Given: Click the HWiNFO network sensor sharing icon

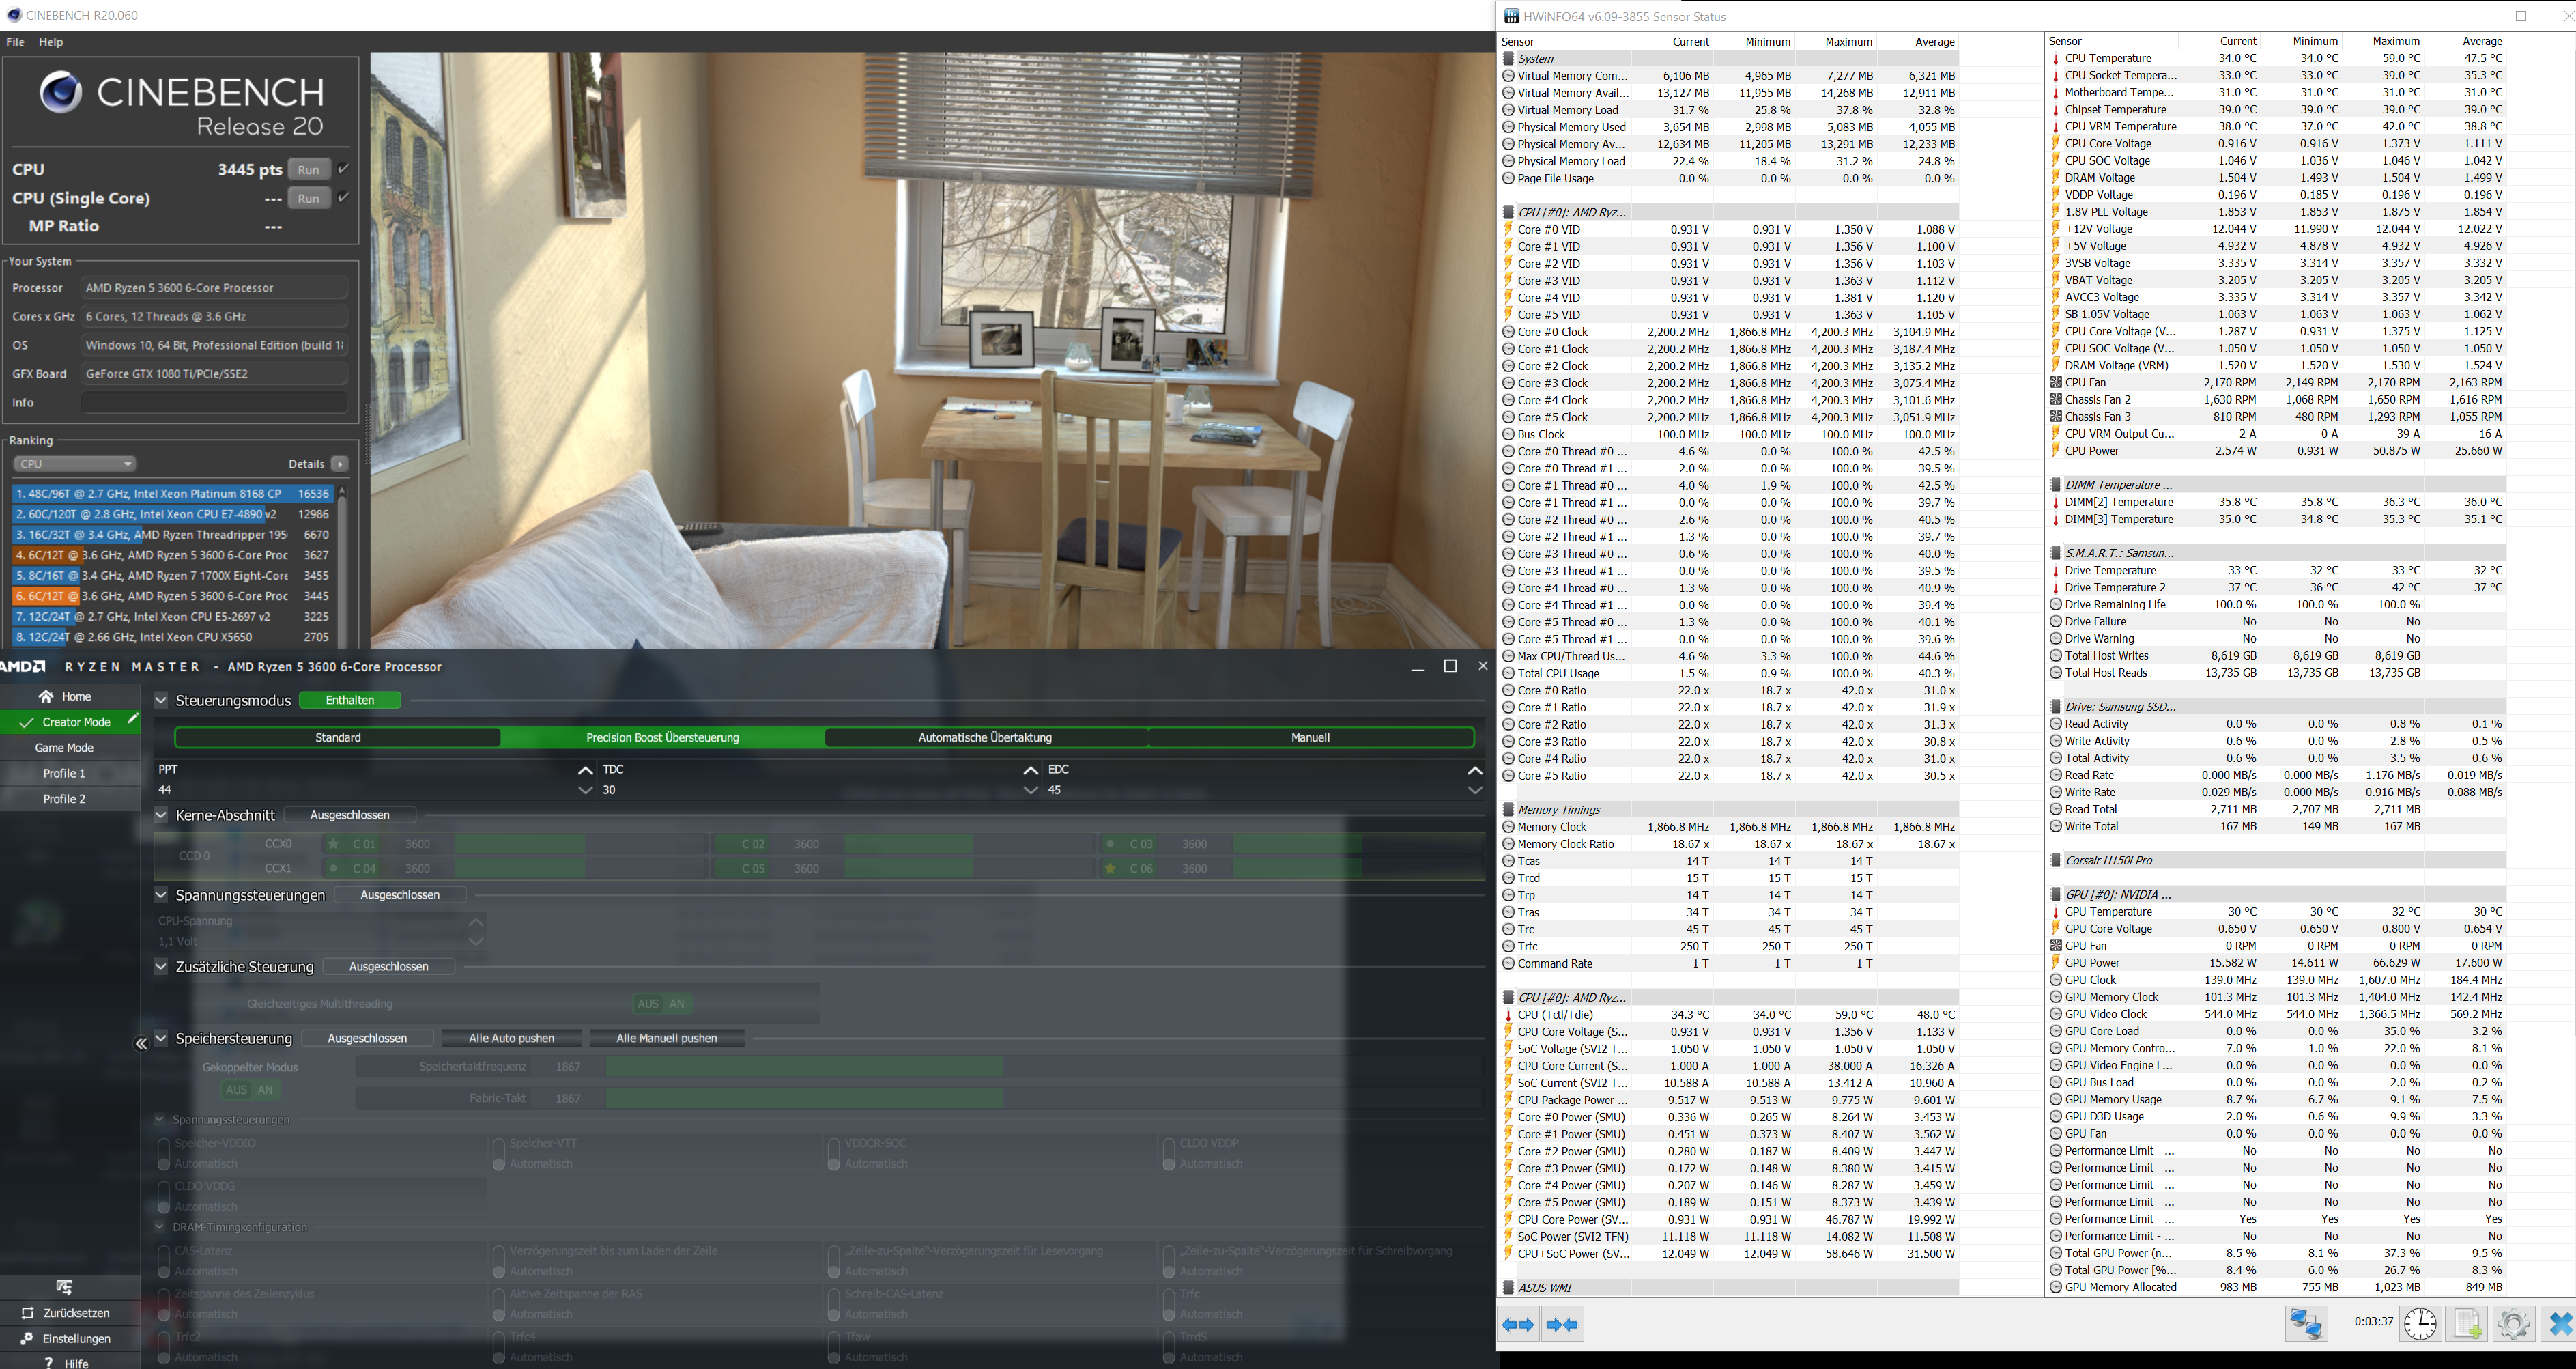Looking at the screenshot, I should click(x=2306, y=1323).
